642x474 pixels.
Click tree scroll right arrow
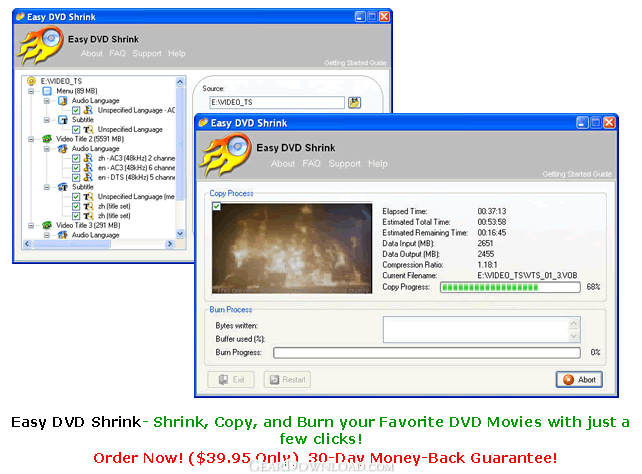point(170,244)
